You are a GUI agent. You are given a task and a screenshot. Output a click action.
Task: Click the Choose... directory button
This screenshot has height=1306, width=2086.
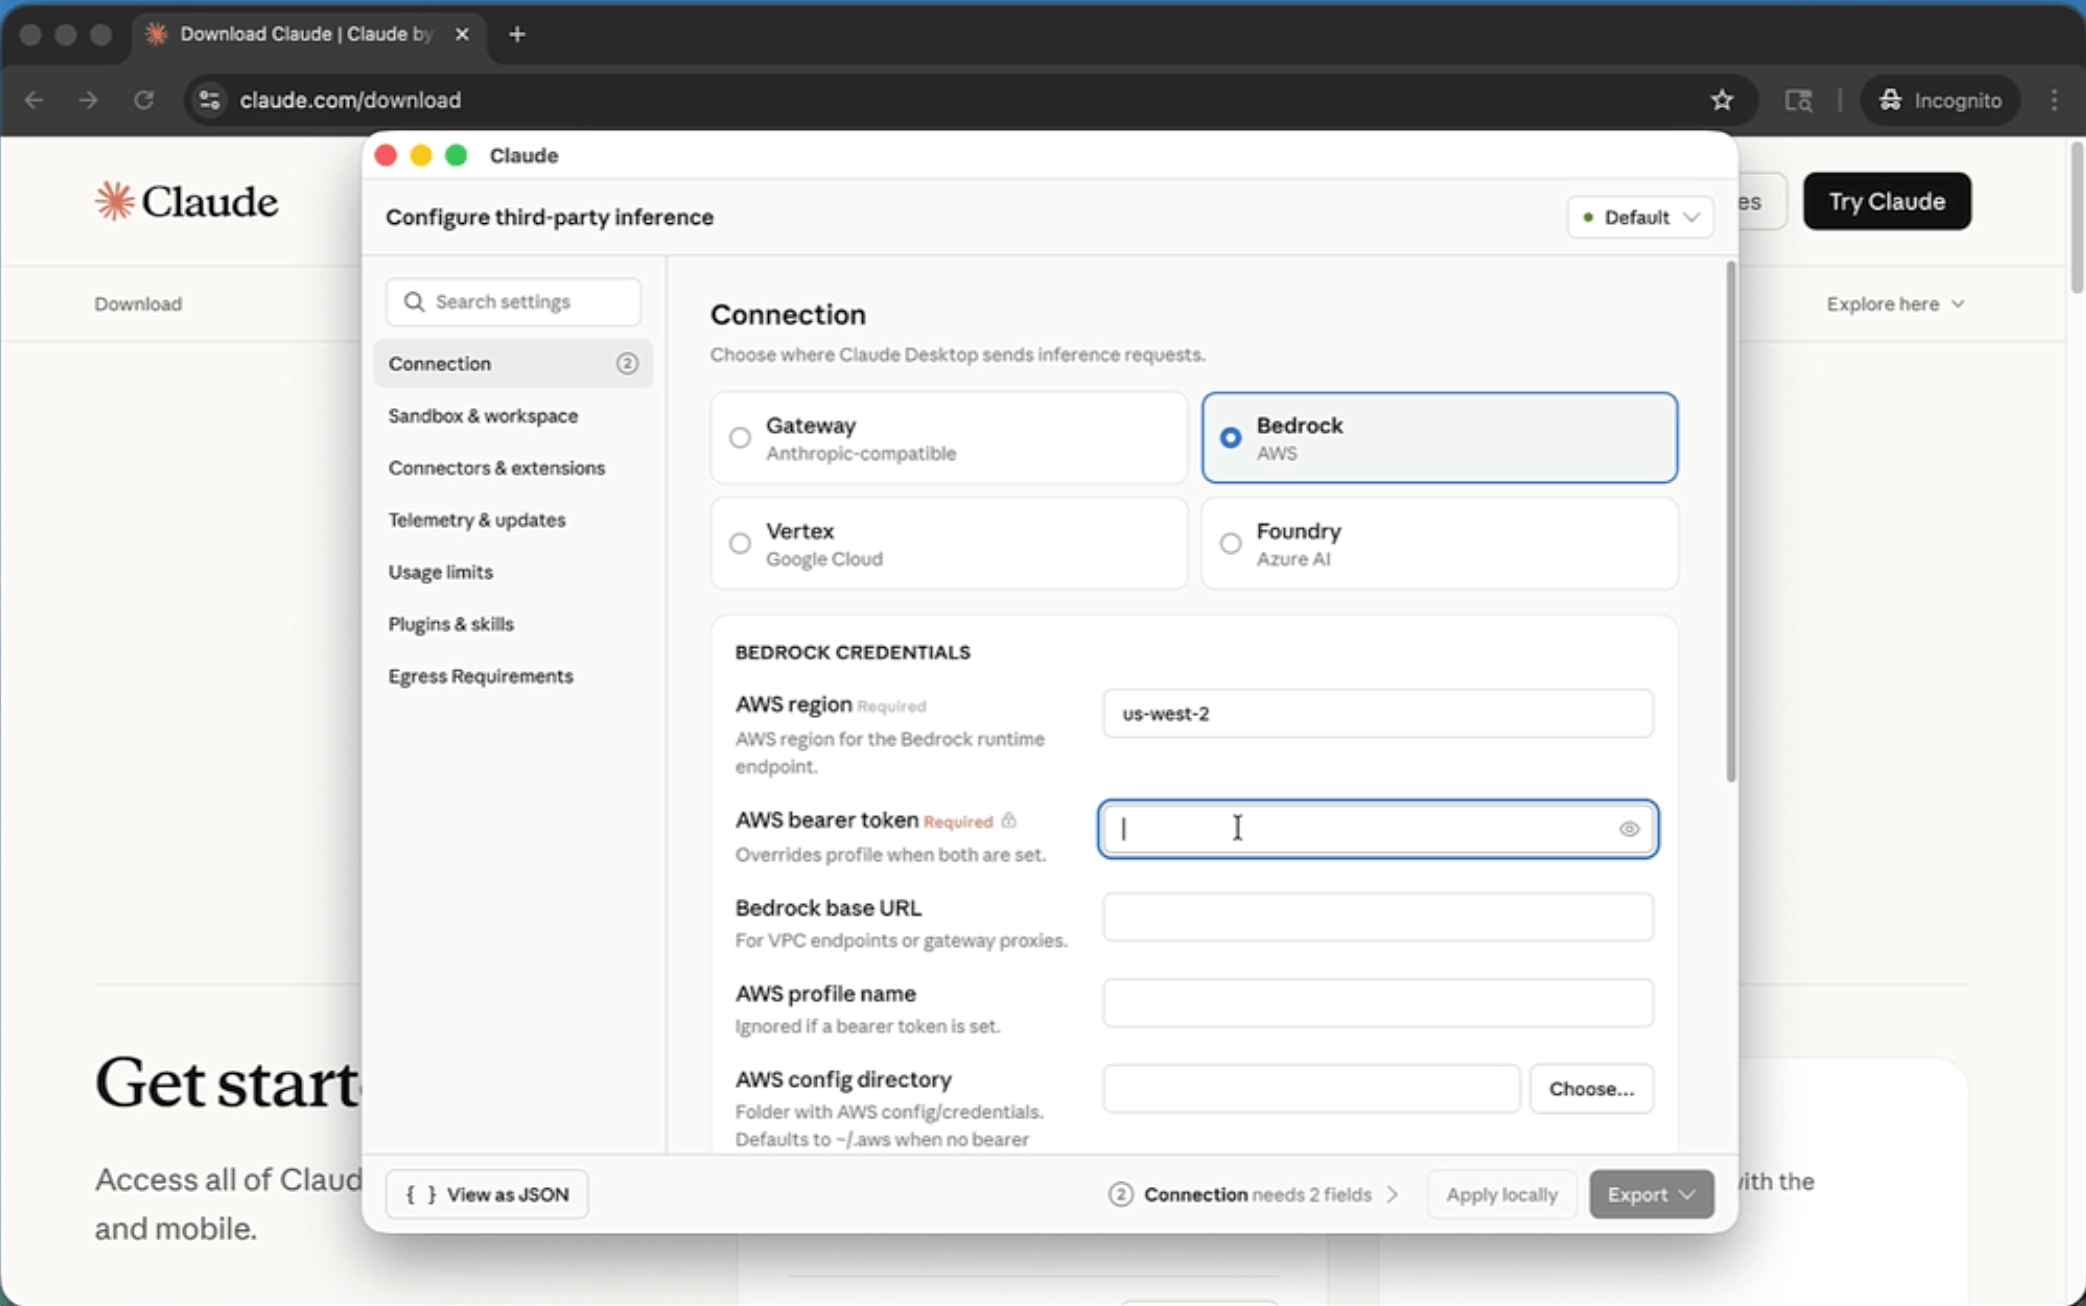click(1591, 1088)
